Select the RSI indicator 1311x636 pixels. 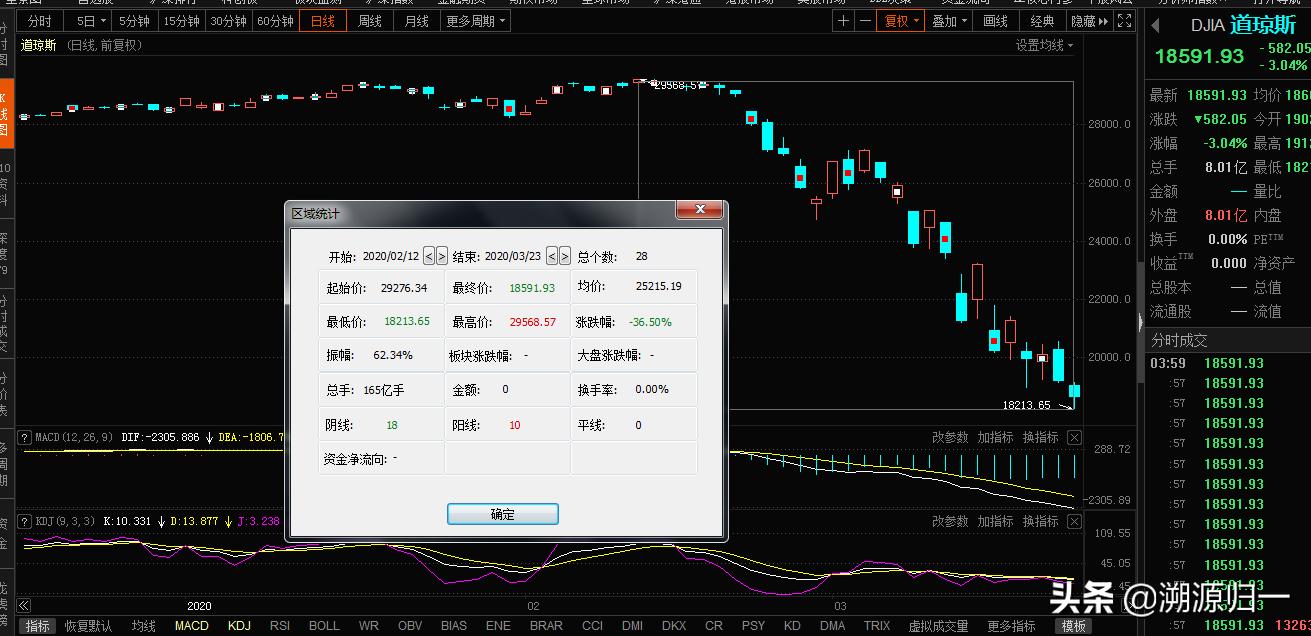click(x=280, y=626)
